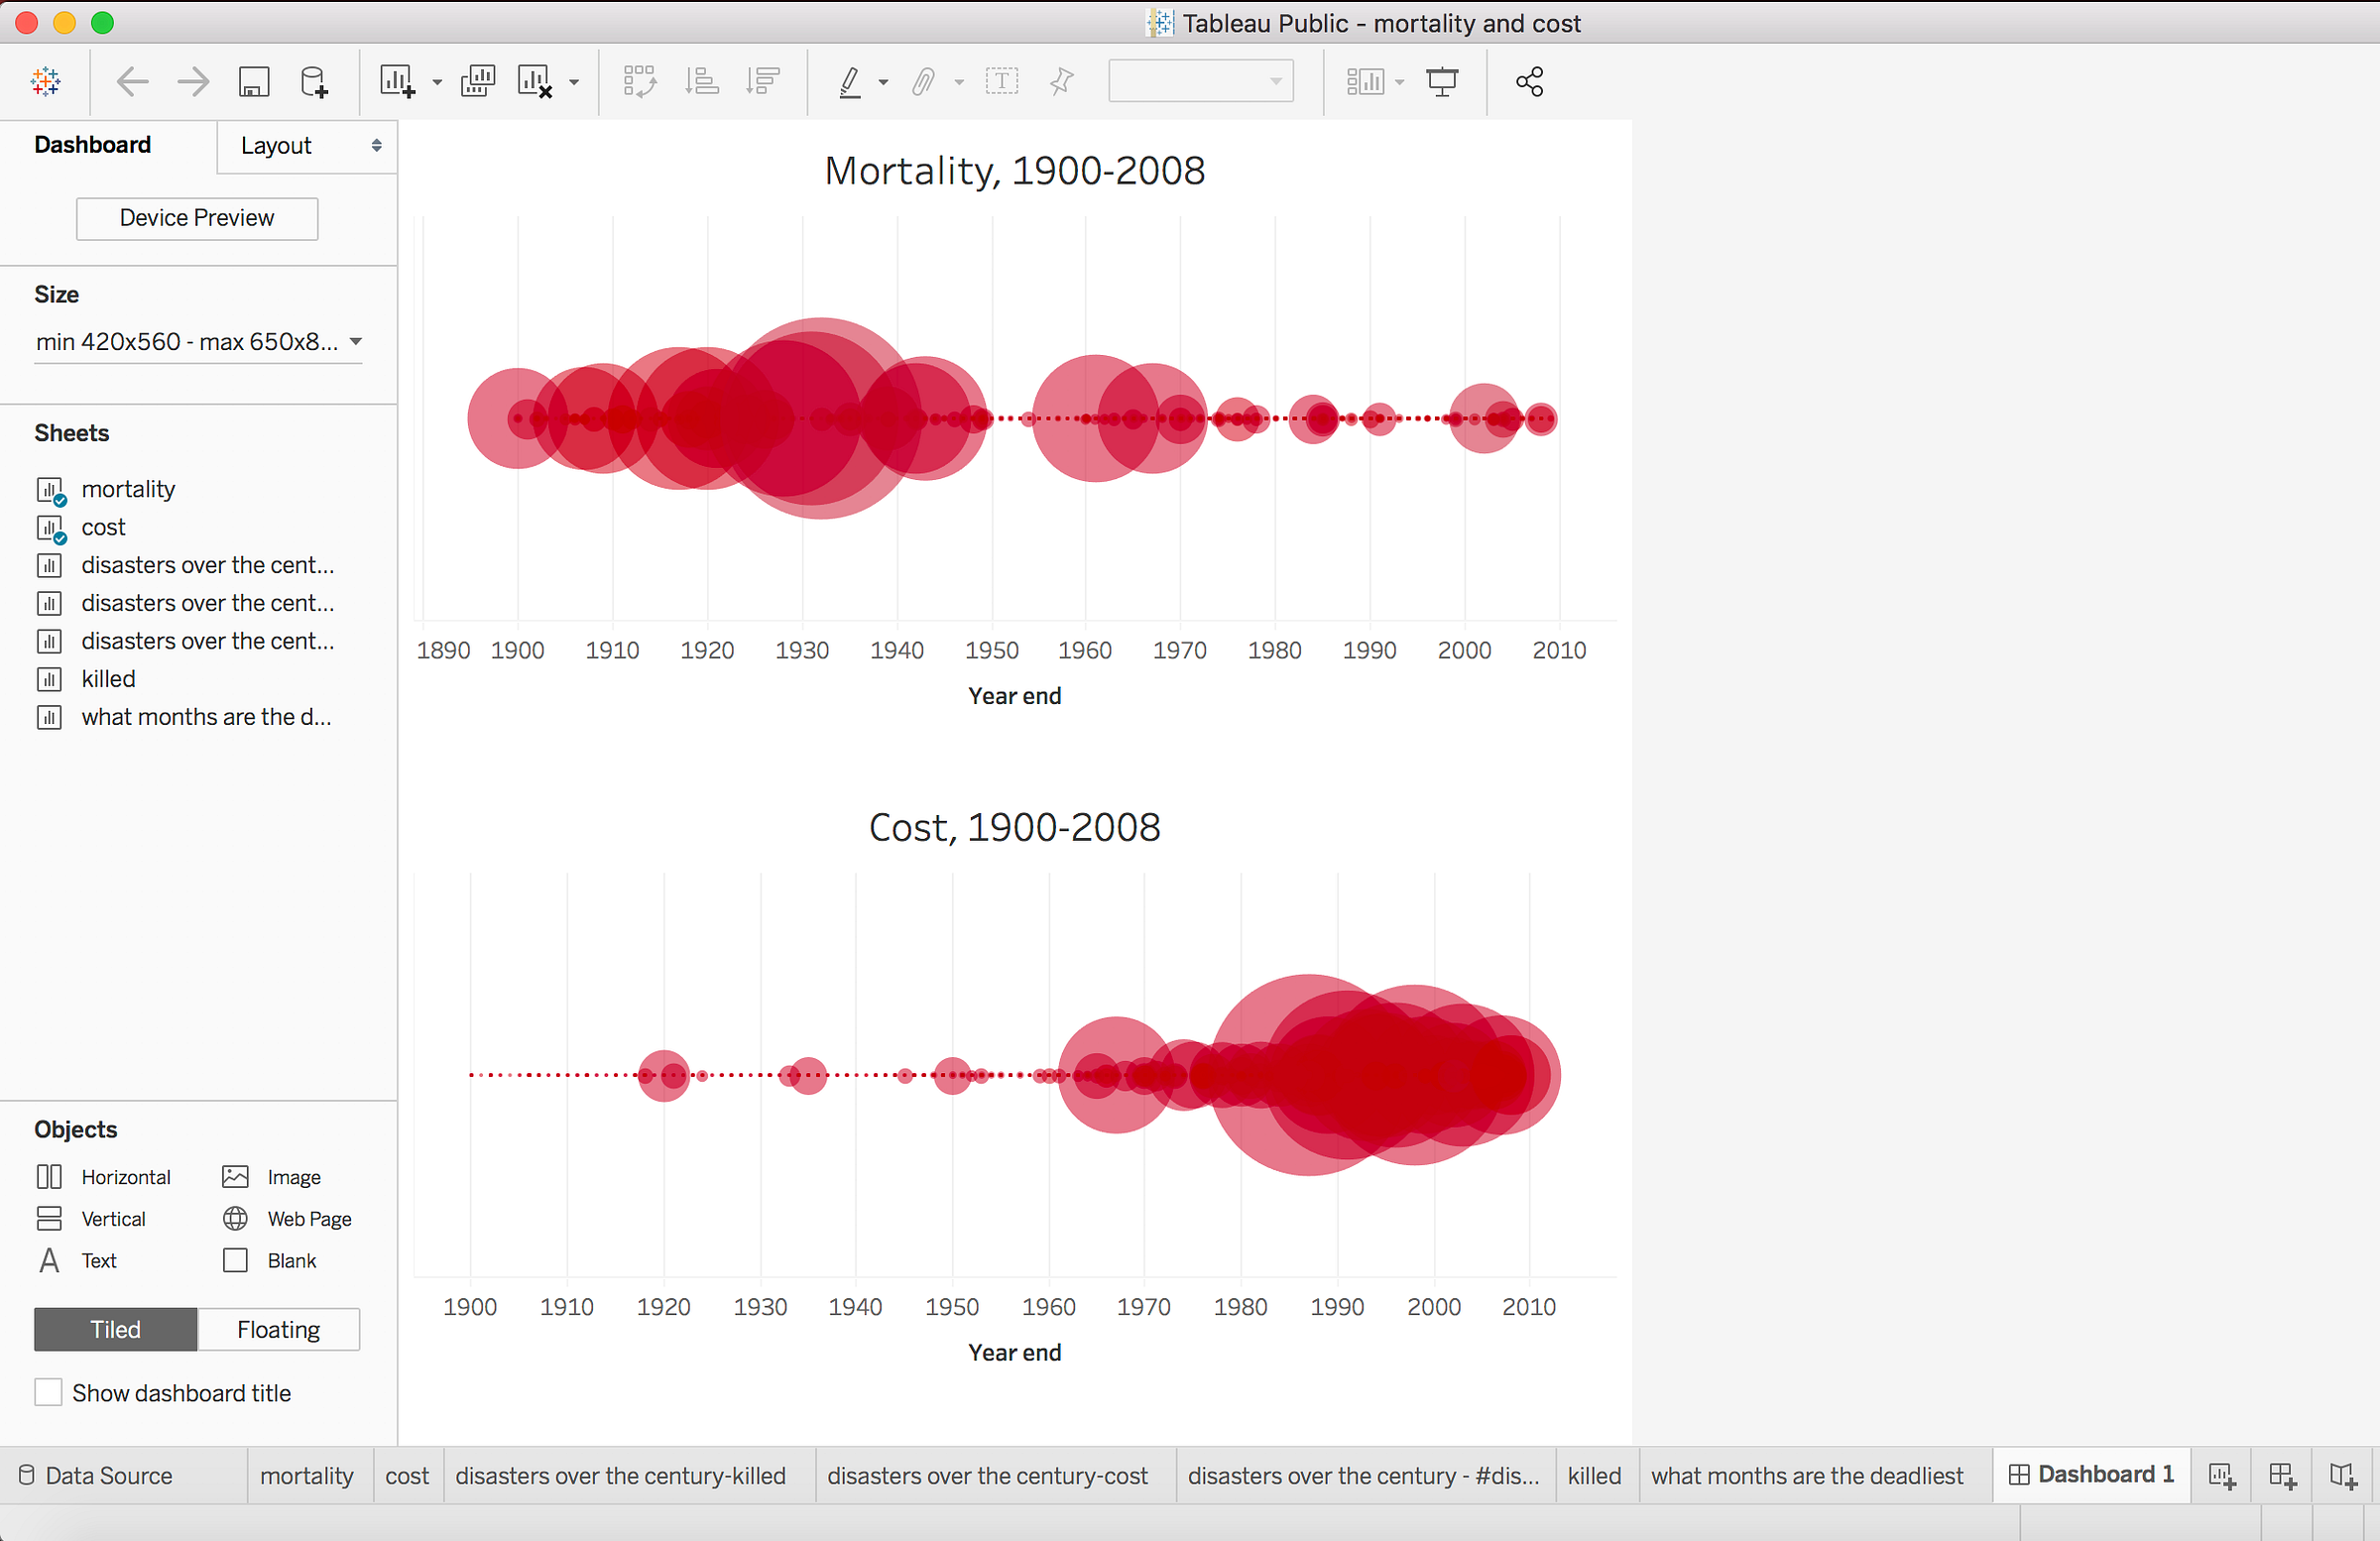
Task: Enable Show dashboard title checkbox
Action: [x=48, y=1392]
